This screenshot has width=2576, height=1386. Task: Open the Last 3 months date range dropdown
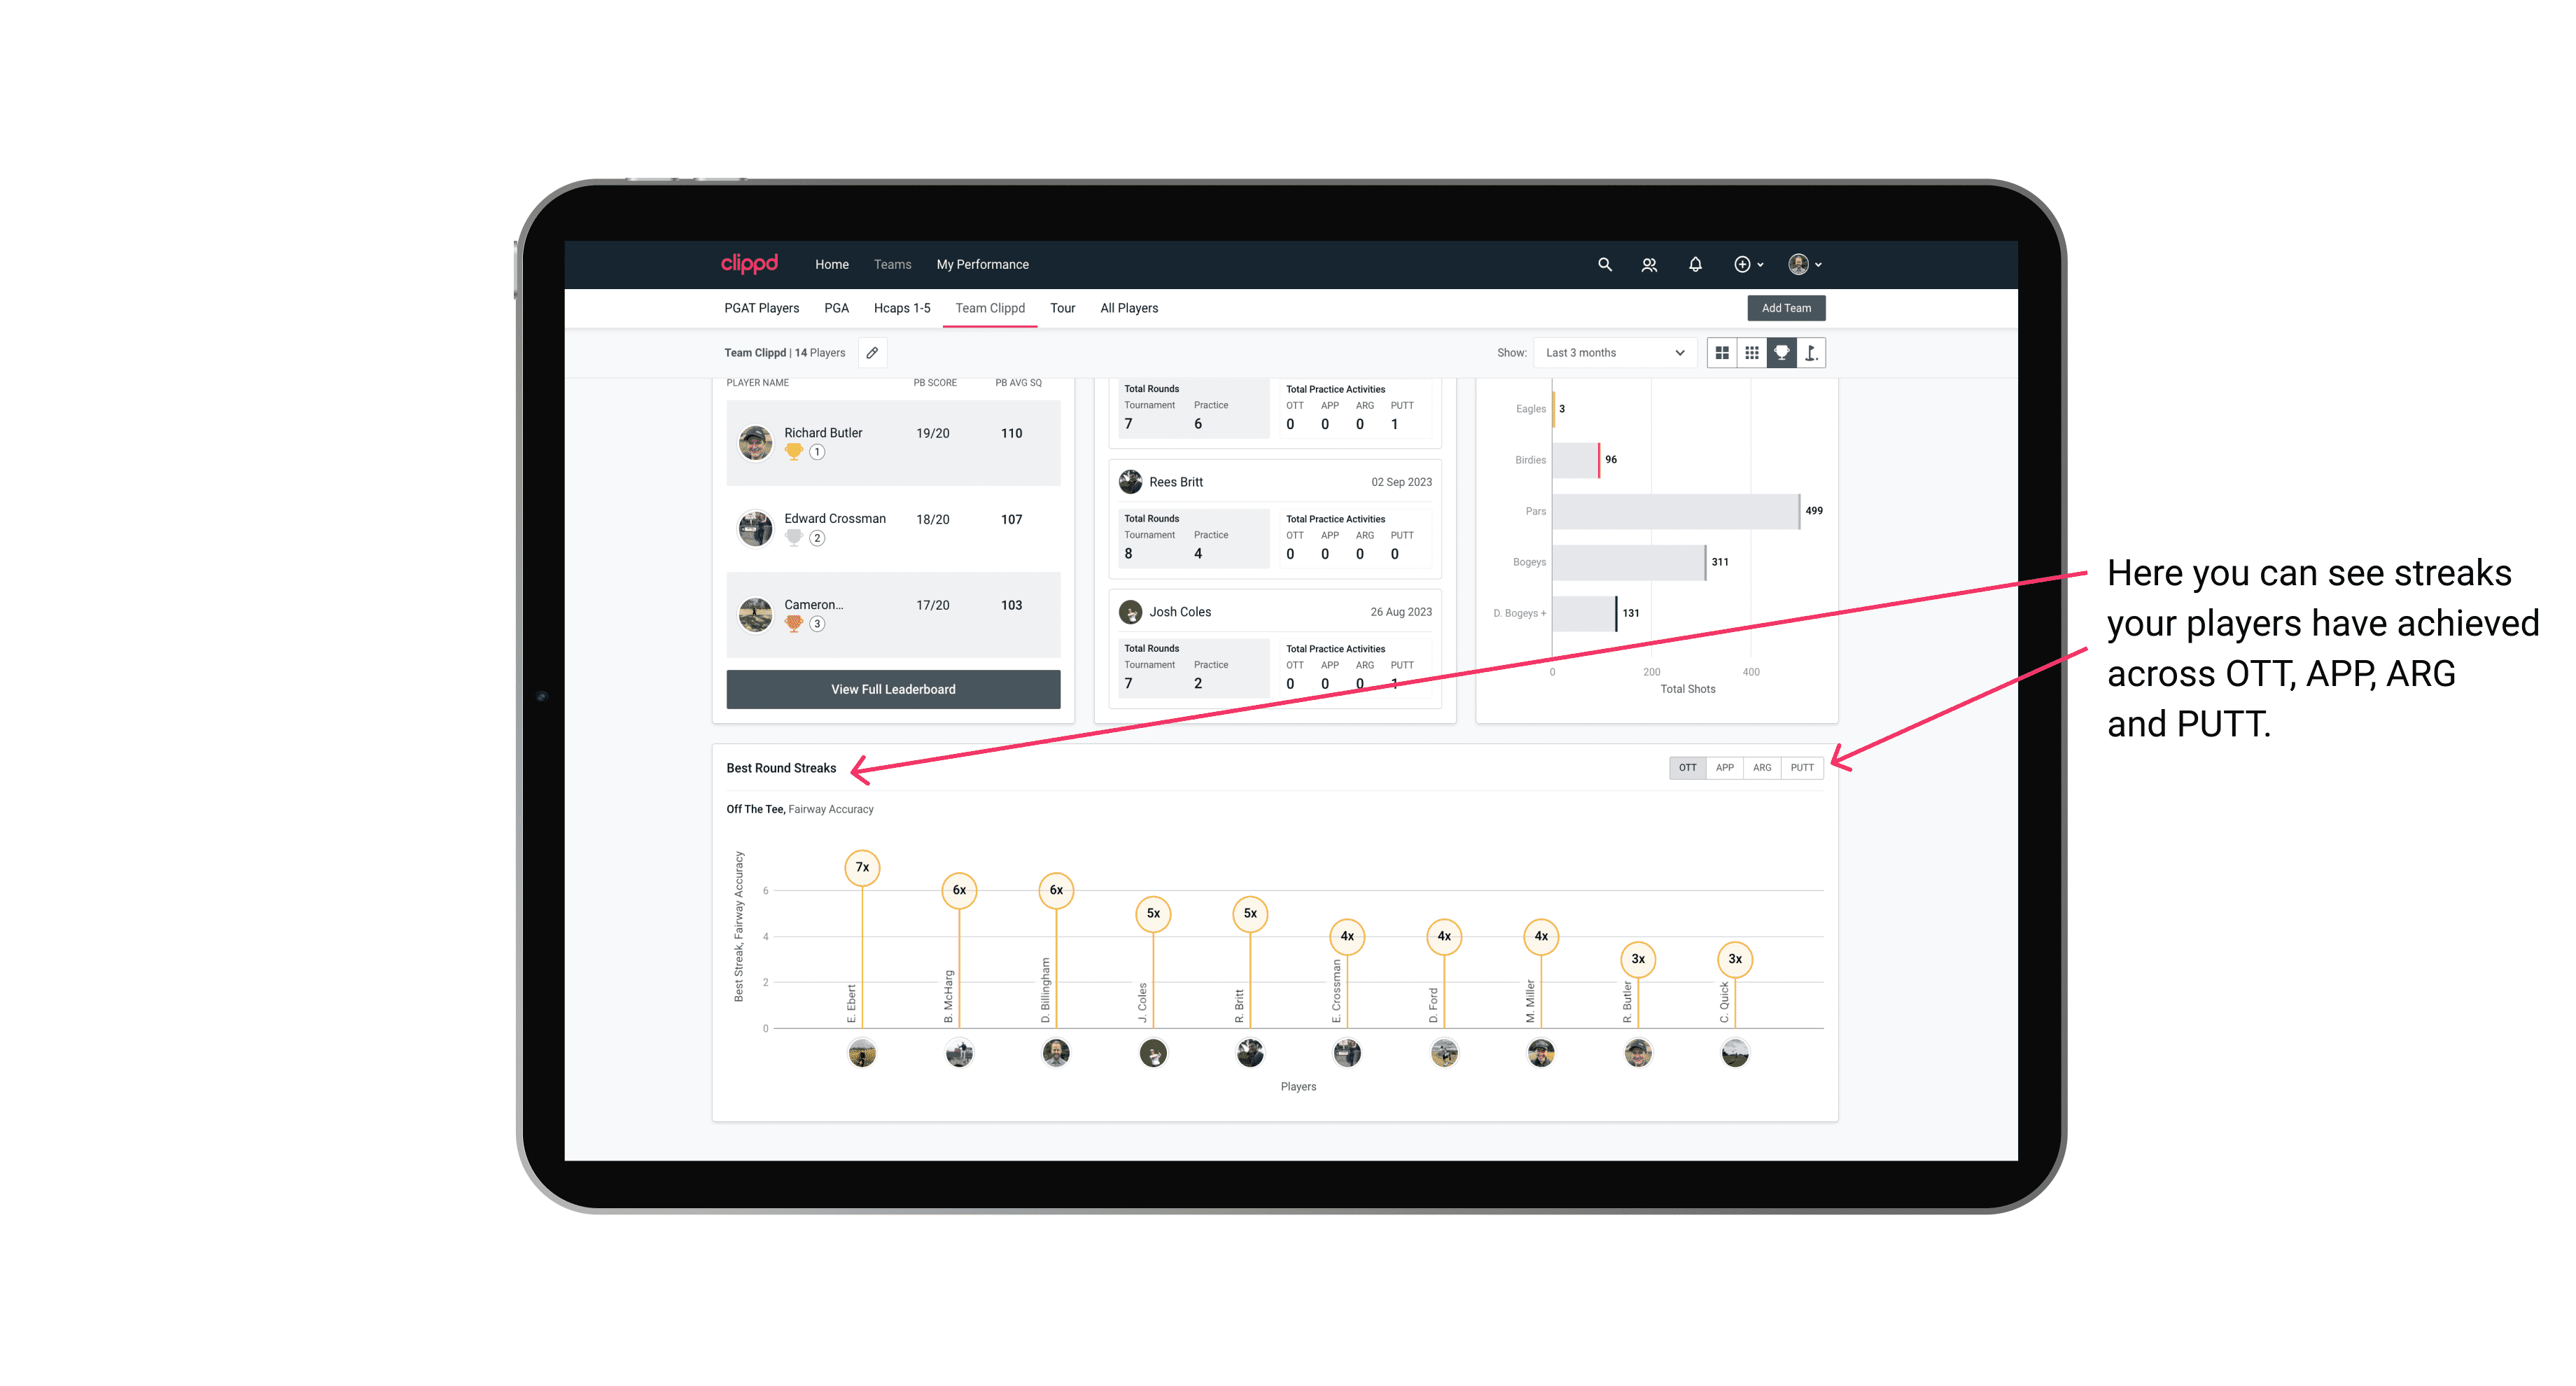pyautogui.click(x=1612, y=353)
